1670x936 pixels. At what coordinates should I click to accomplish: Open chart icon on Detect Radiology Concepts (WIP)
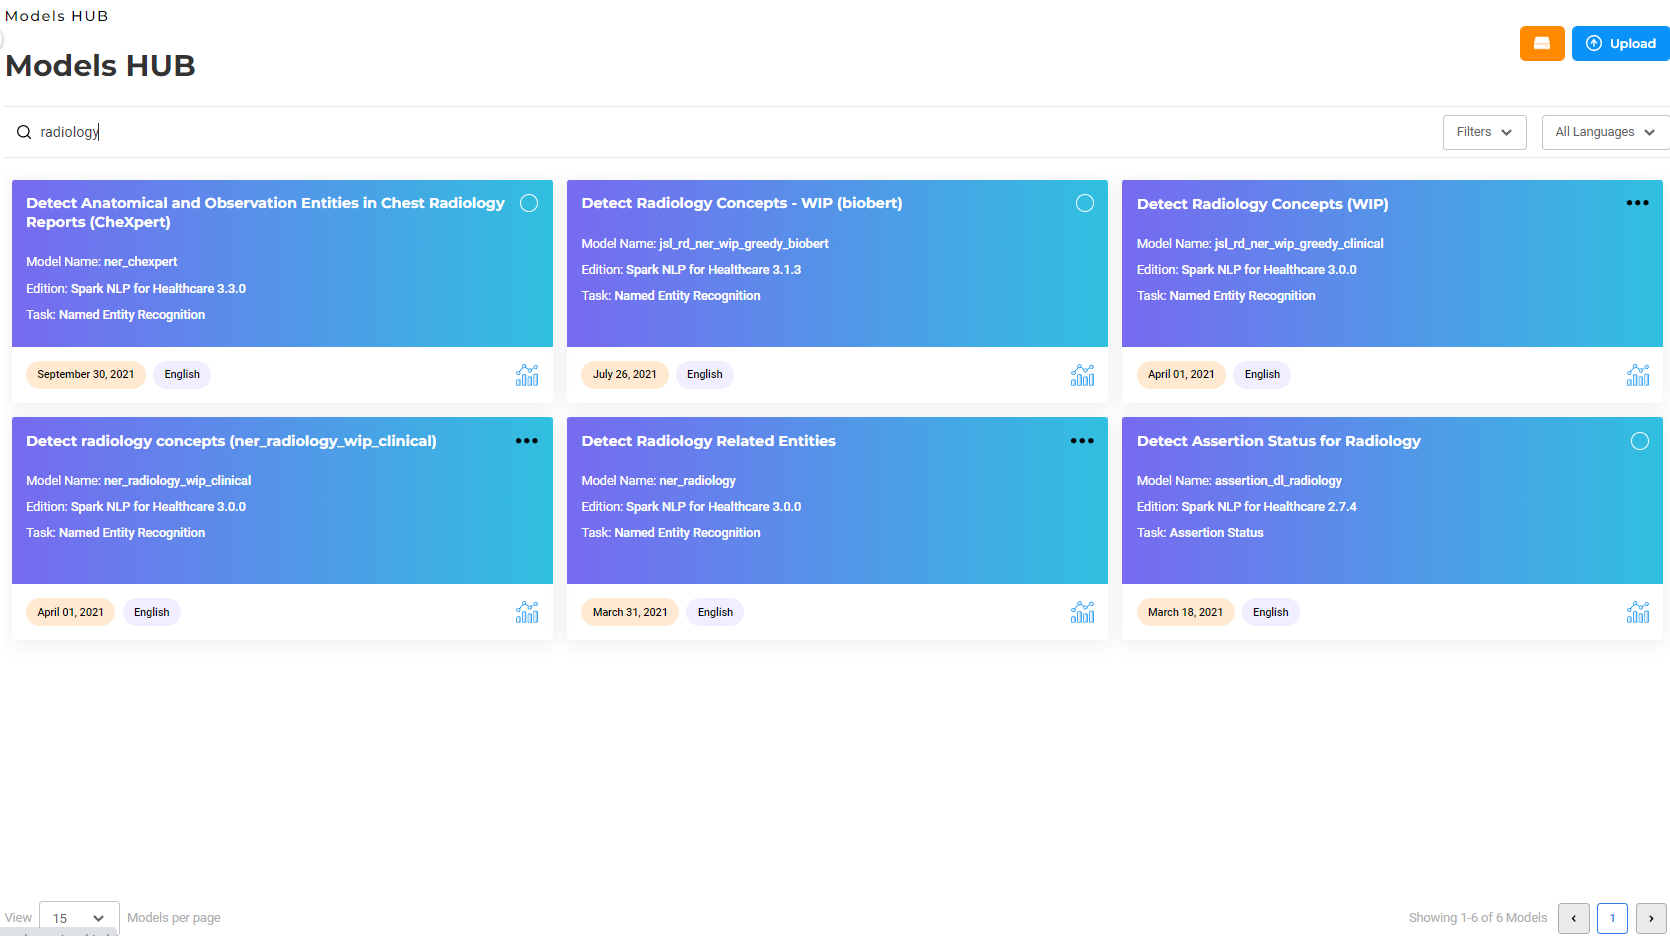click(x=1637, y=375)
